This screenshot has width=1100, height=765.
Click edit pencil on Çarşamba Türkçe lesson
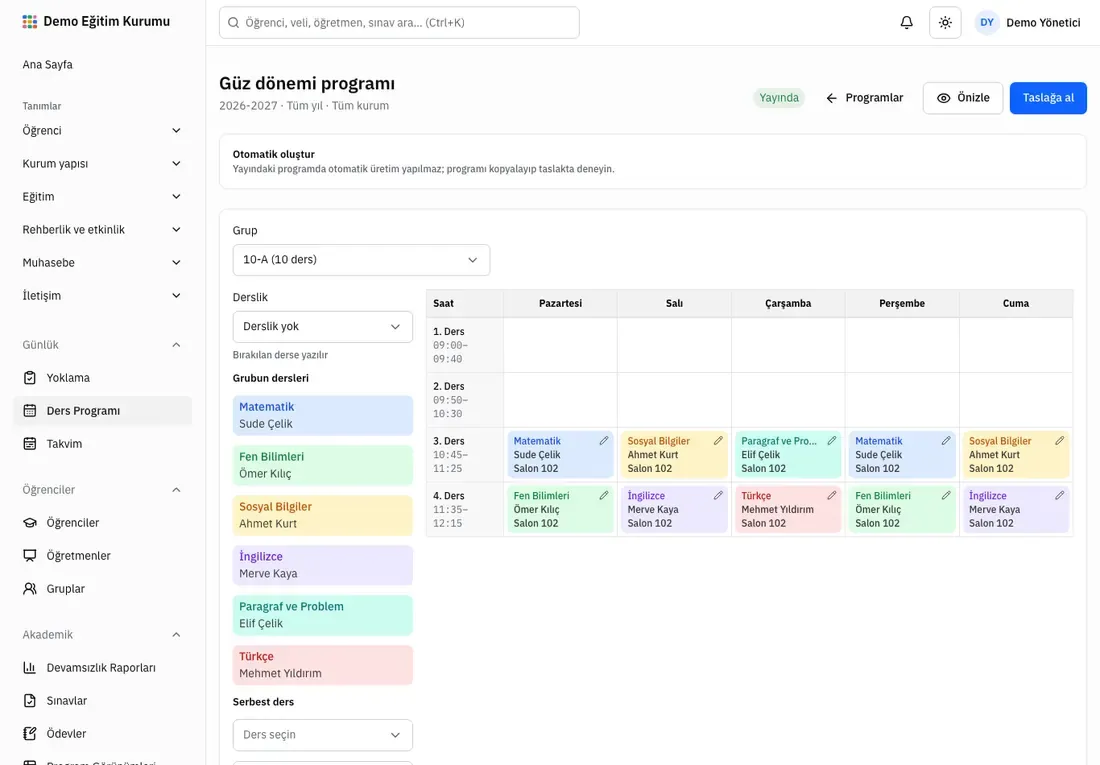tap(831, 495)
